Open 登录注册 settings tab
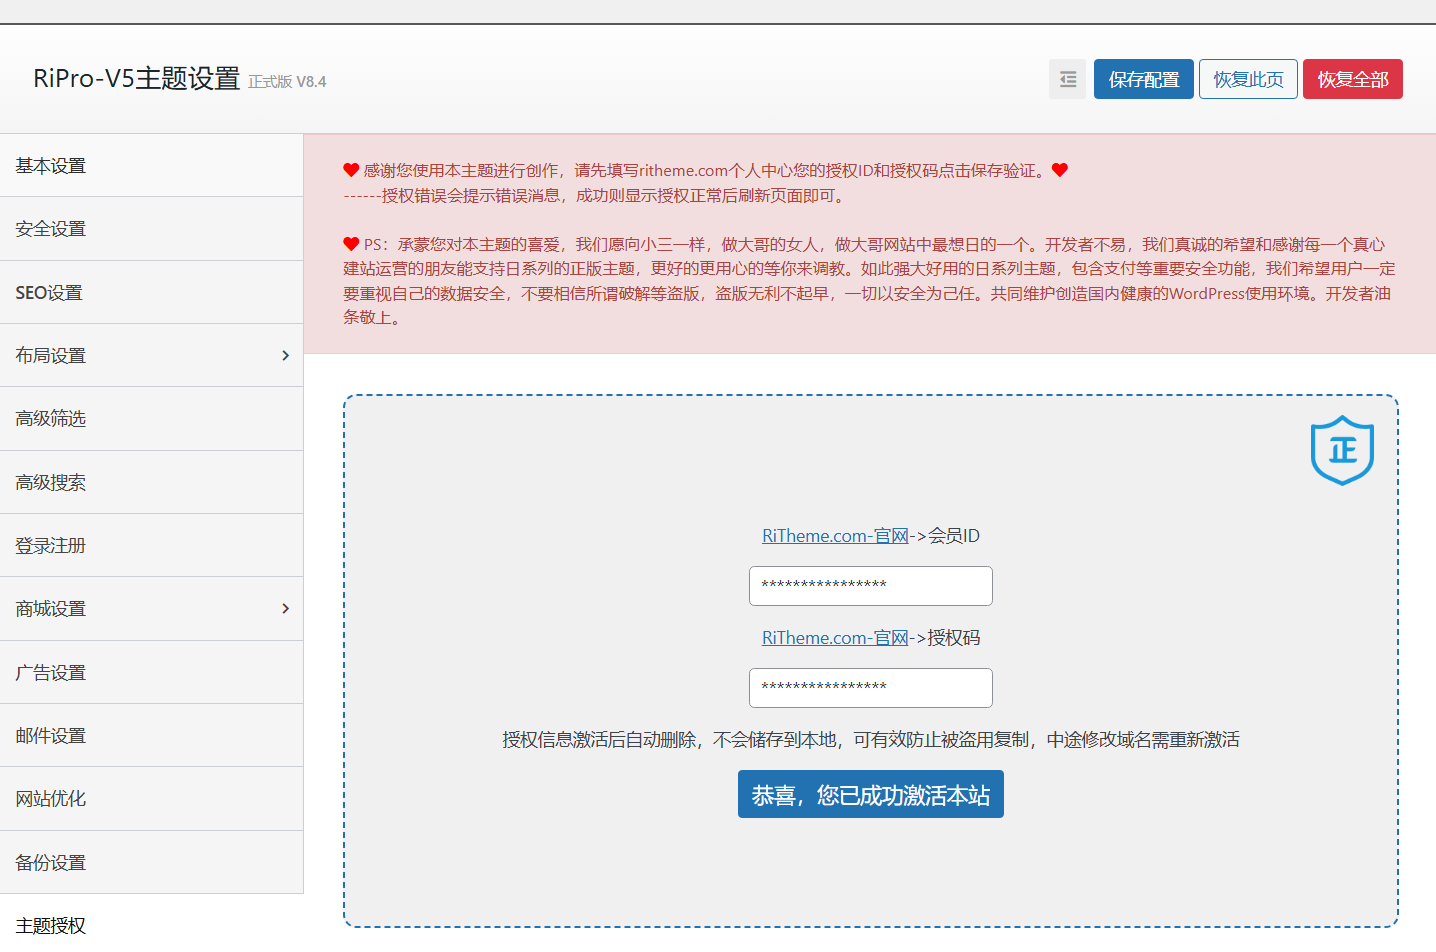Screen dimensions: 1436x952 tap(151, 545)
